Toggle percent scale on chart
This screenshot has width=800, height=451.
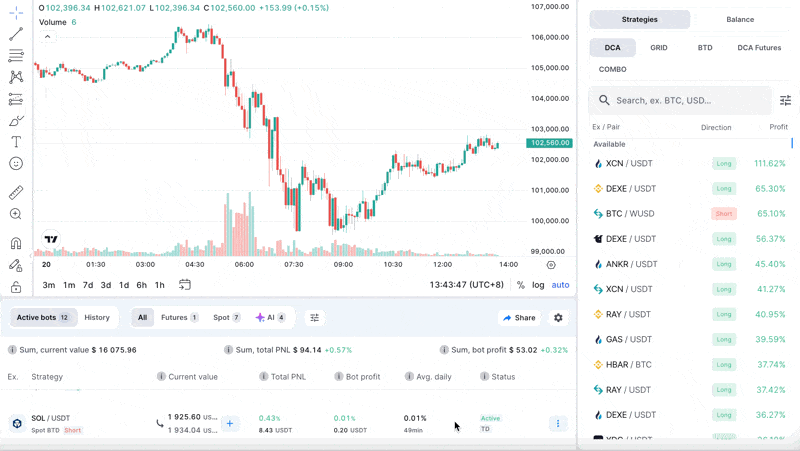pyautogui.click(x=520, y=285)
